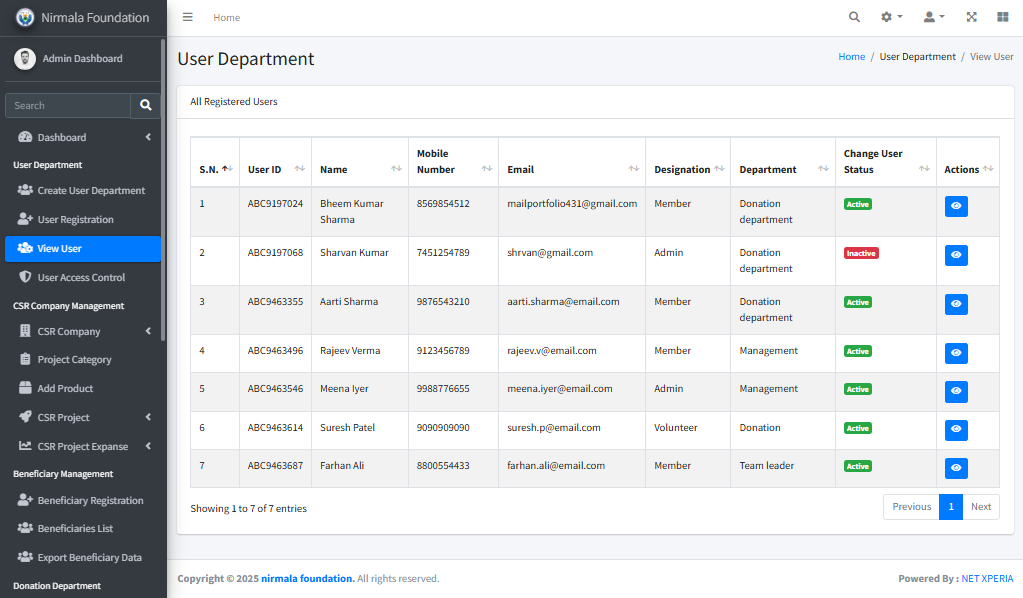The width and height of the screenshot is (1023, 598).
Task: Open the settings gear dropdown
Action: (890, 17)
